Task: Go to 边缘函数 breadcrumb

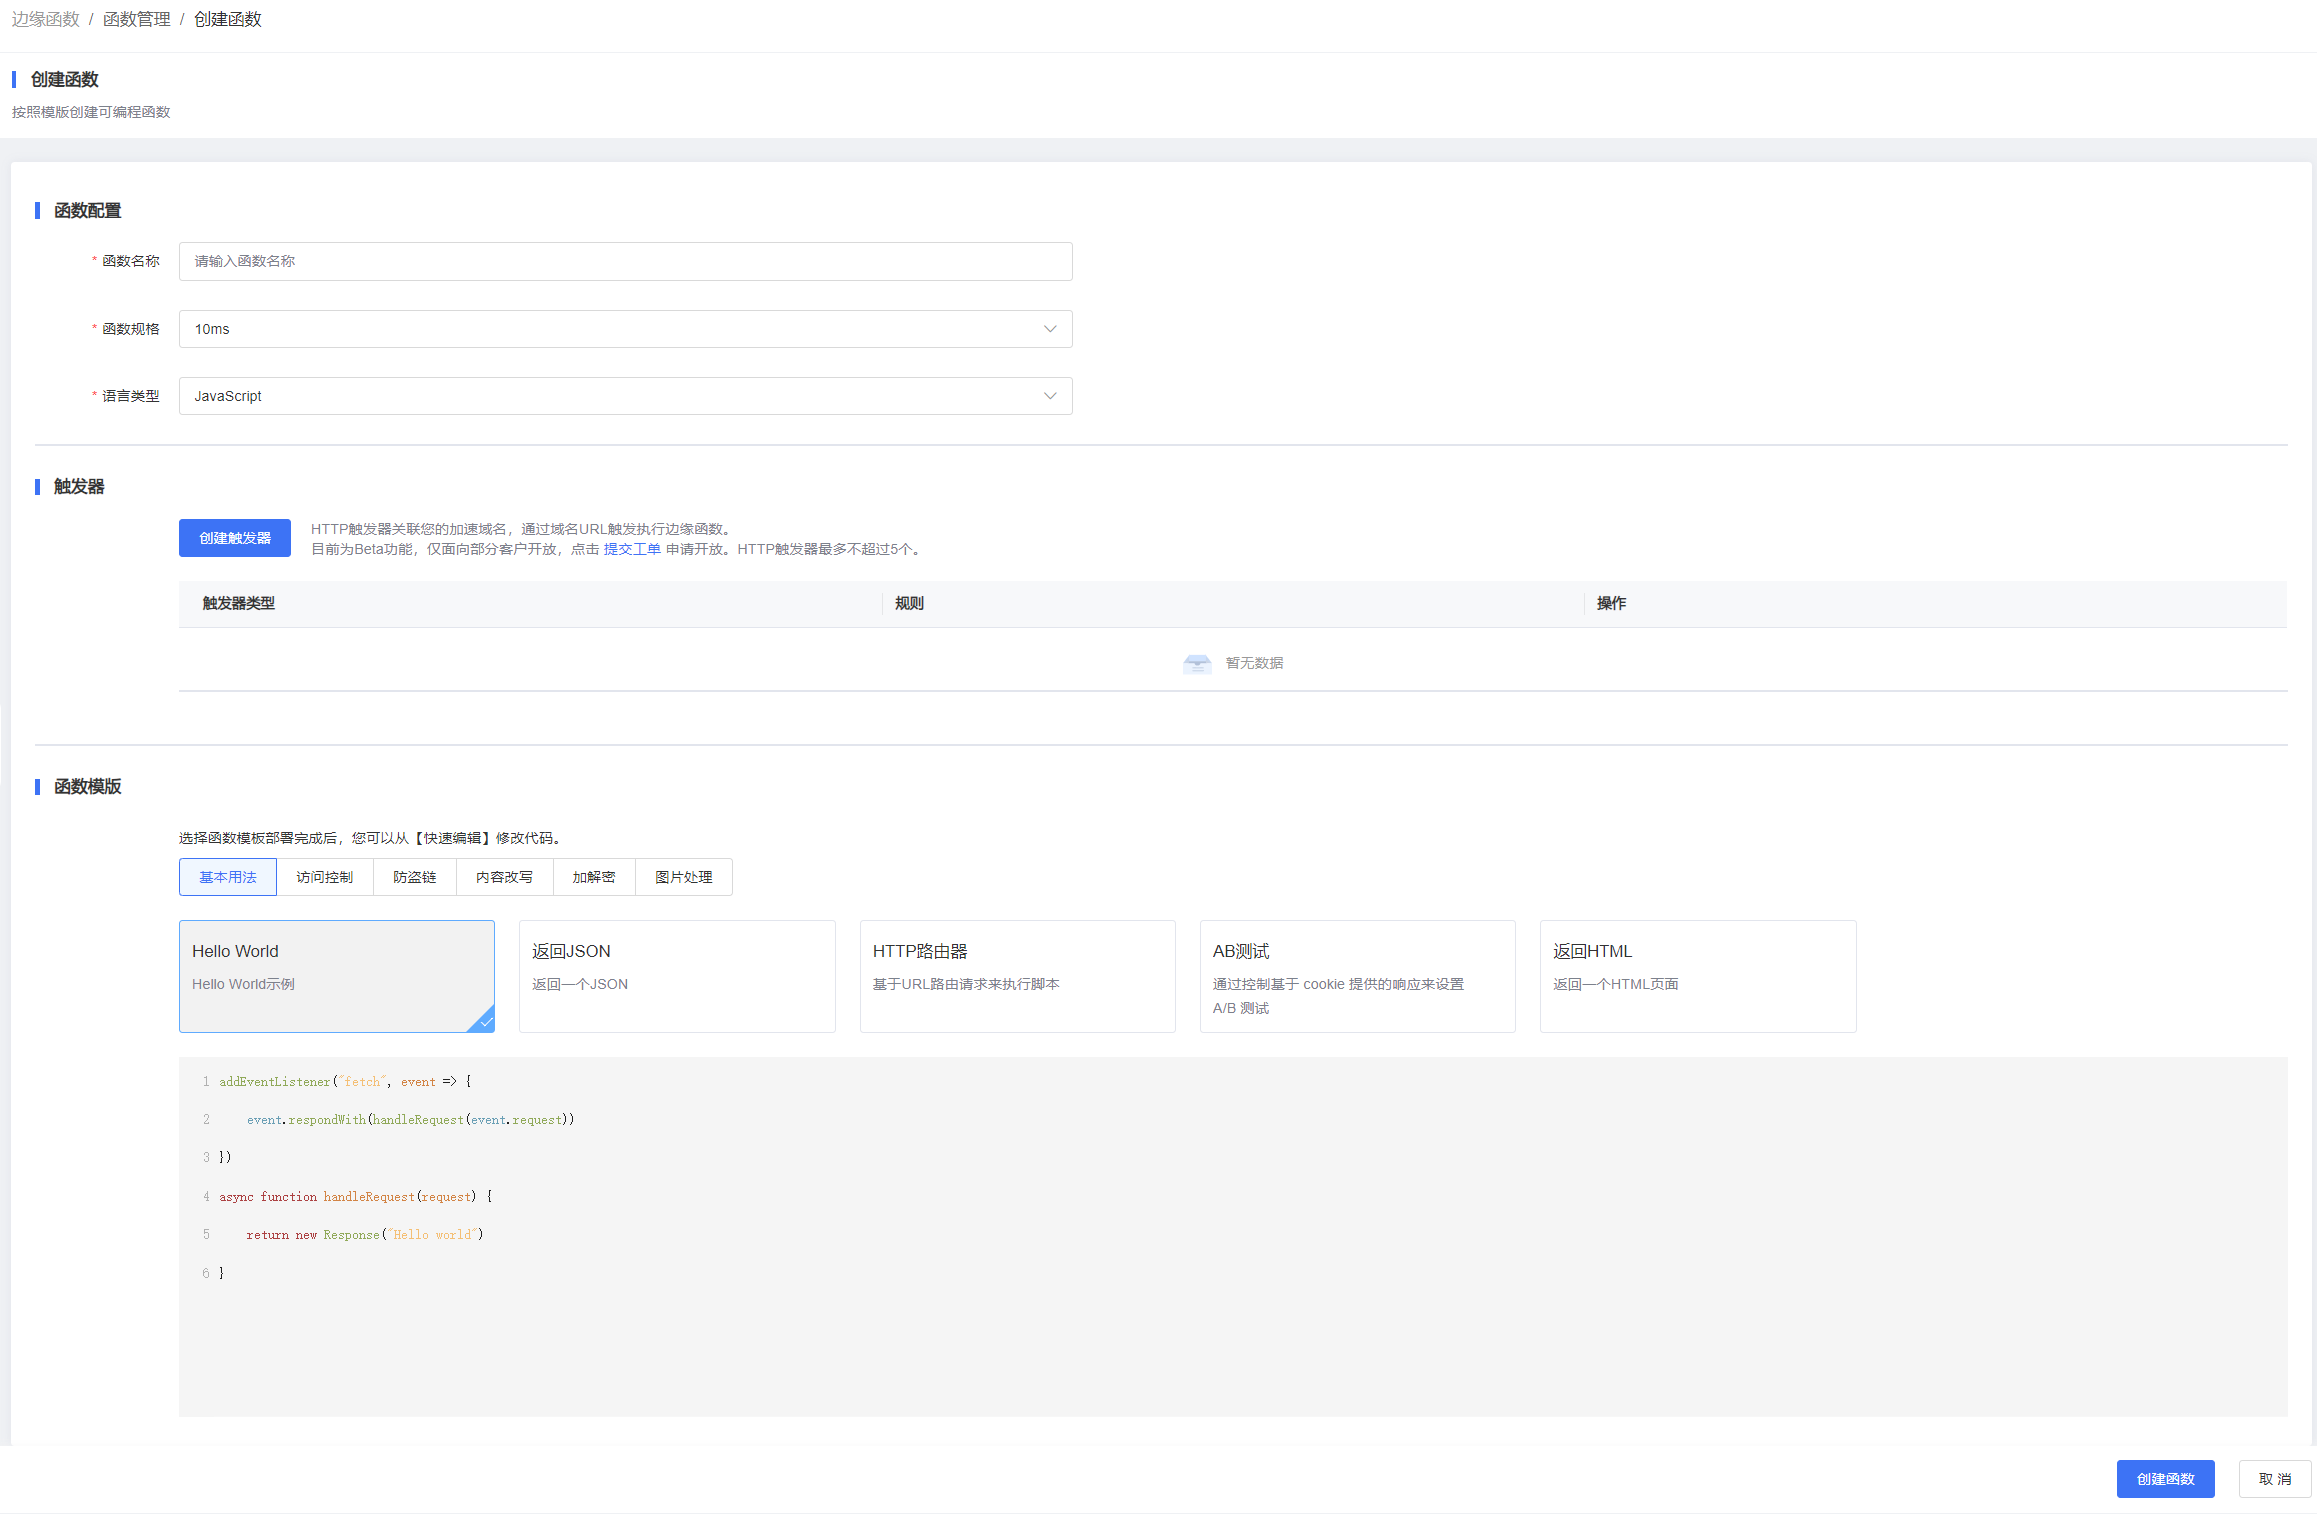Action: click(46, 19)
